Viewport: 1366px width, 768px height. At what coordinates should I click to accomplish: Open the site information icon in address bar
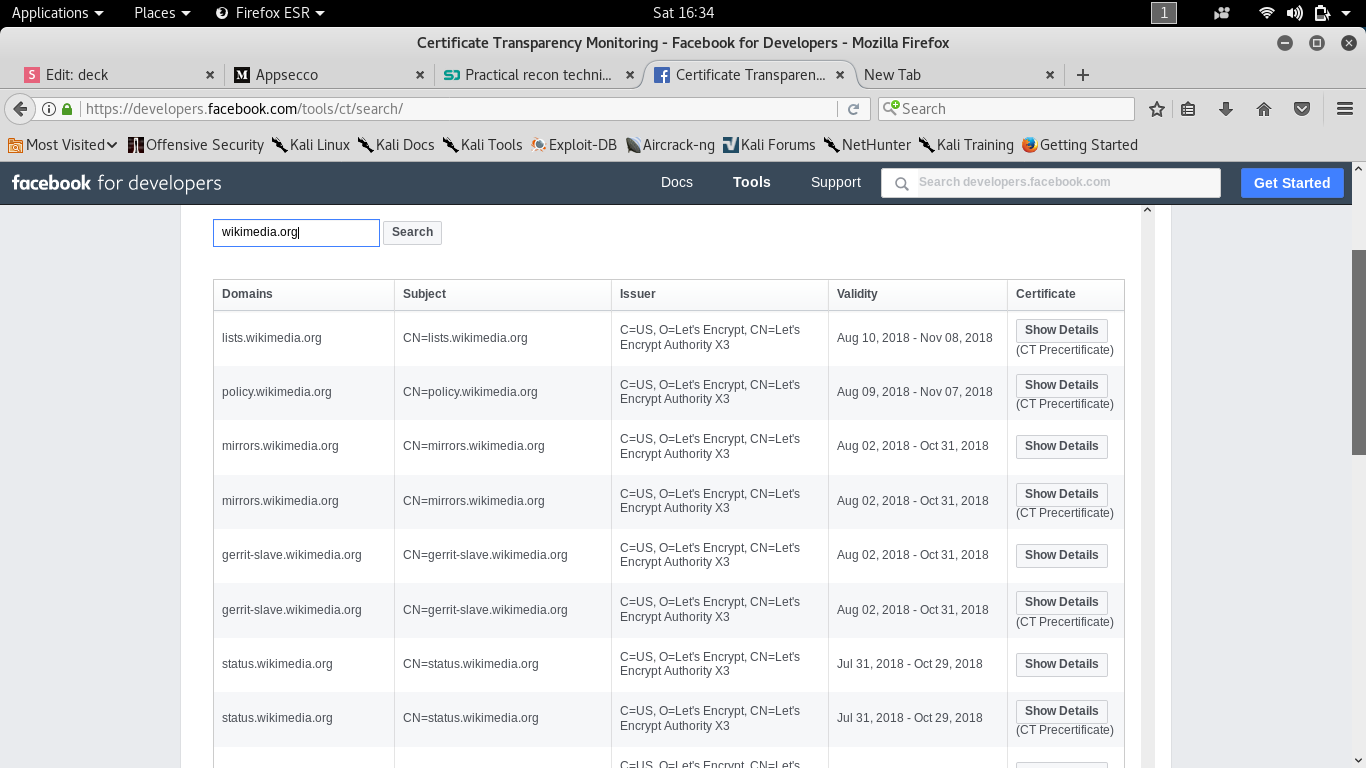[x=48, y=109]
